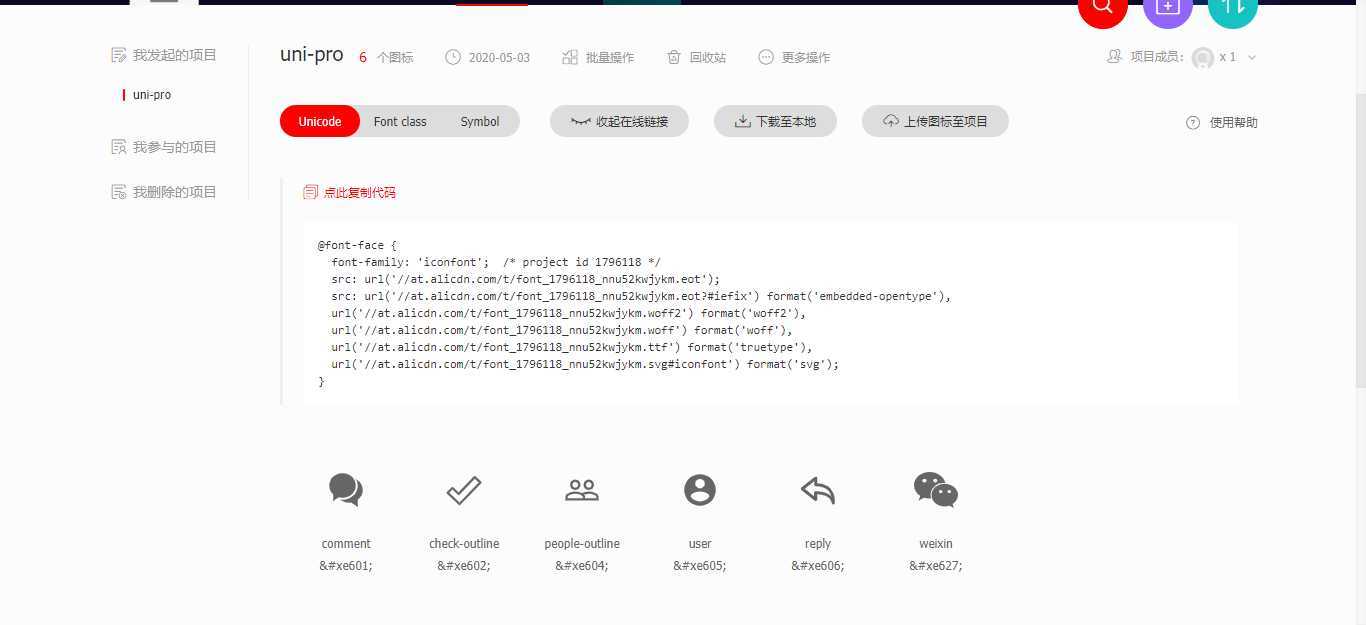Click the .woff2 url code line
Screen dimensions: 1366x625
569,313
